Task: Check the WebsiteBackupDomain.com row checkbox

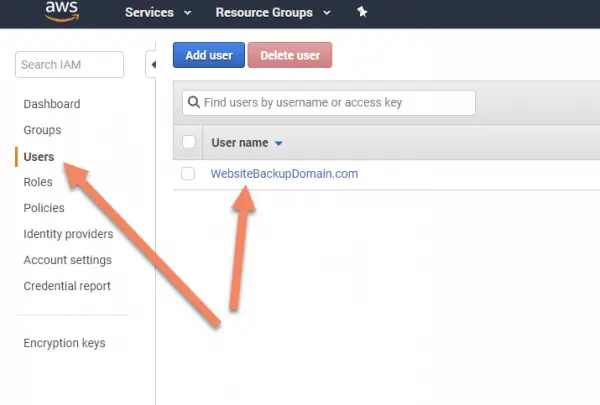Action: coord(188,173)
